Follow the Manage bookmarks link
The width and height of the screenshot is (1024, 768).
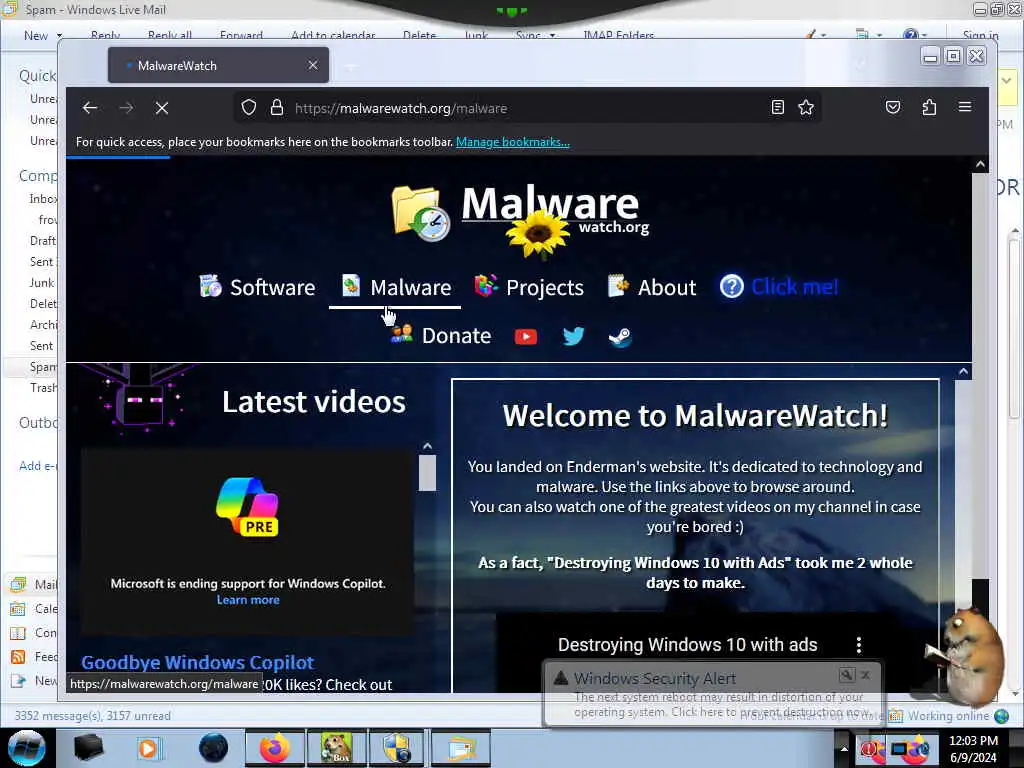513,142
